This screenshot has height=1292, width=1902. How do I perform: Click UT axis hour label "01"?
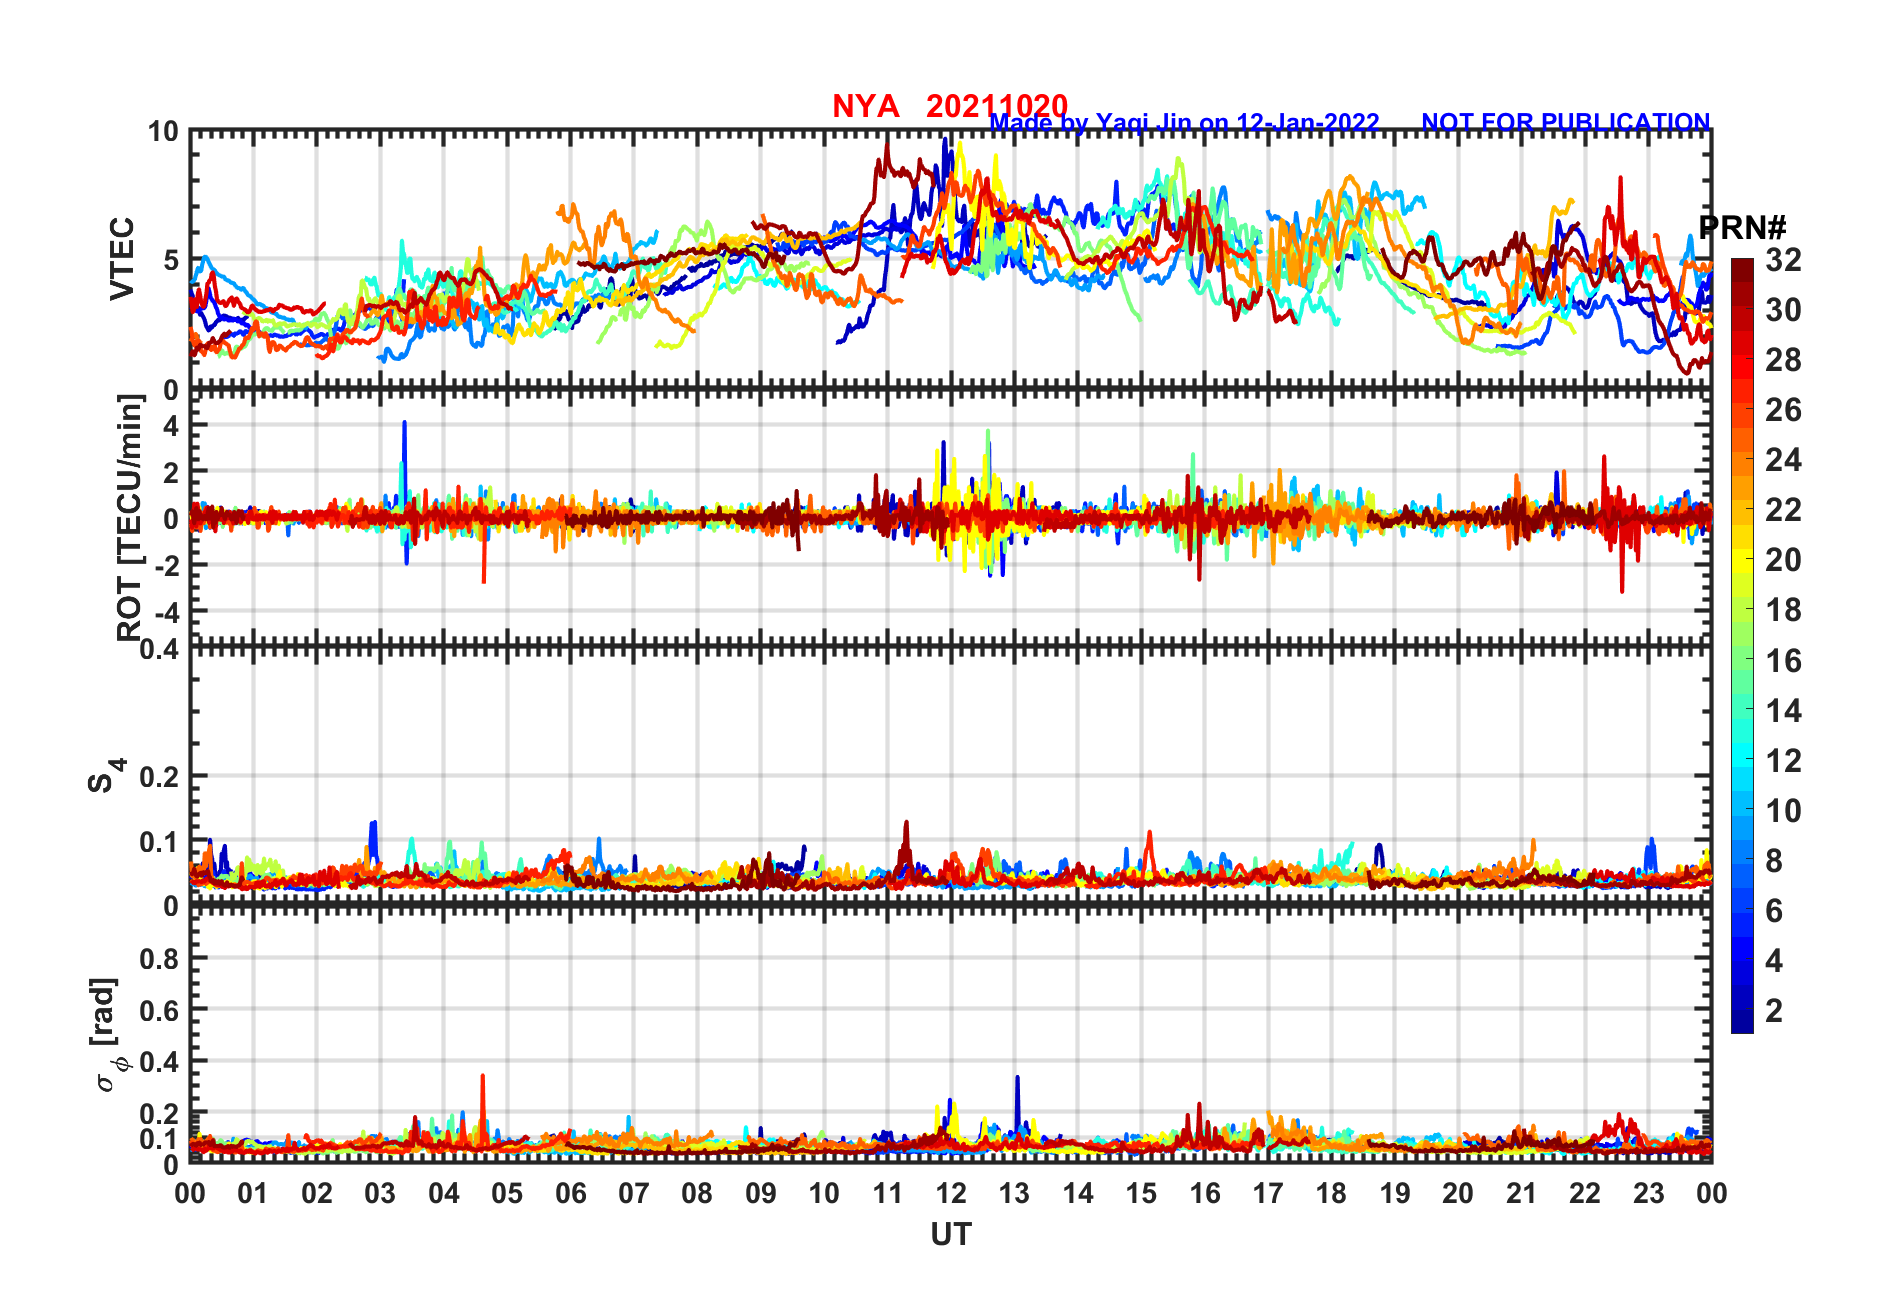[x=253, y=1193]
